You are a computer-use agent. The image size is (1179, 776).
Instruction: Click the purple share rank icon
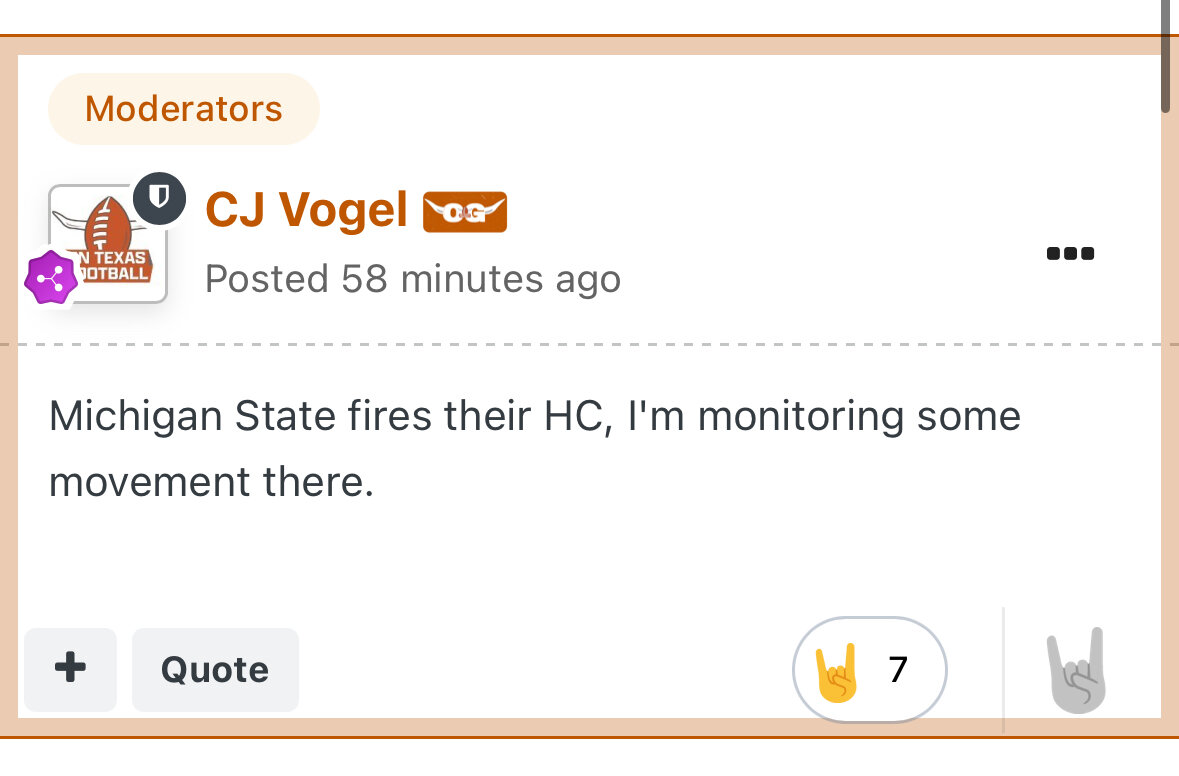pyautogui.click(x=50, y=280)
